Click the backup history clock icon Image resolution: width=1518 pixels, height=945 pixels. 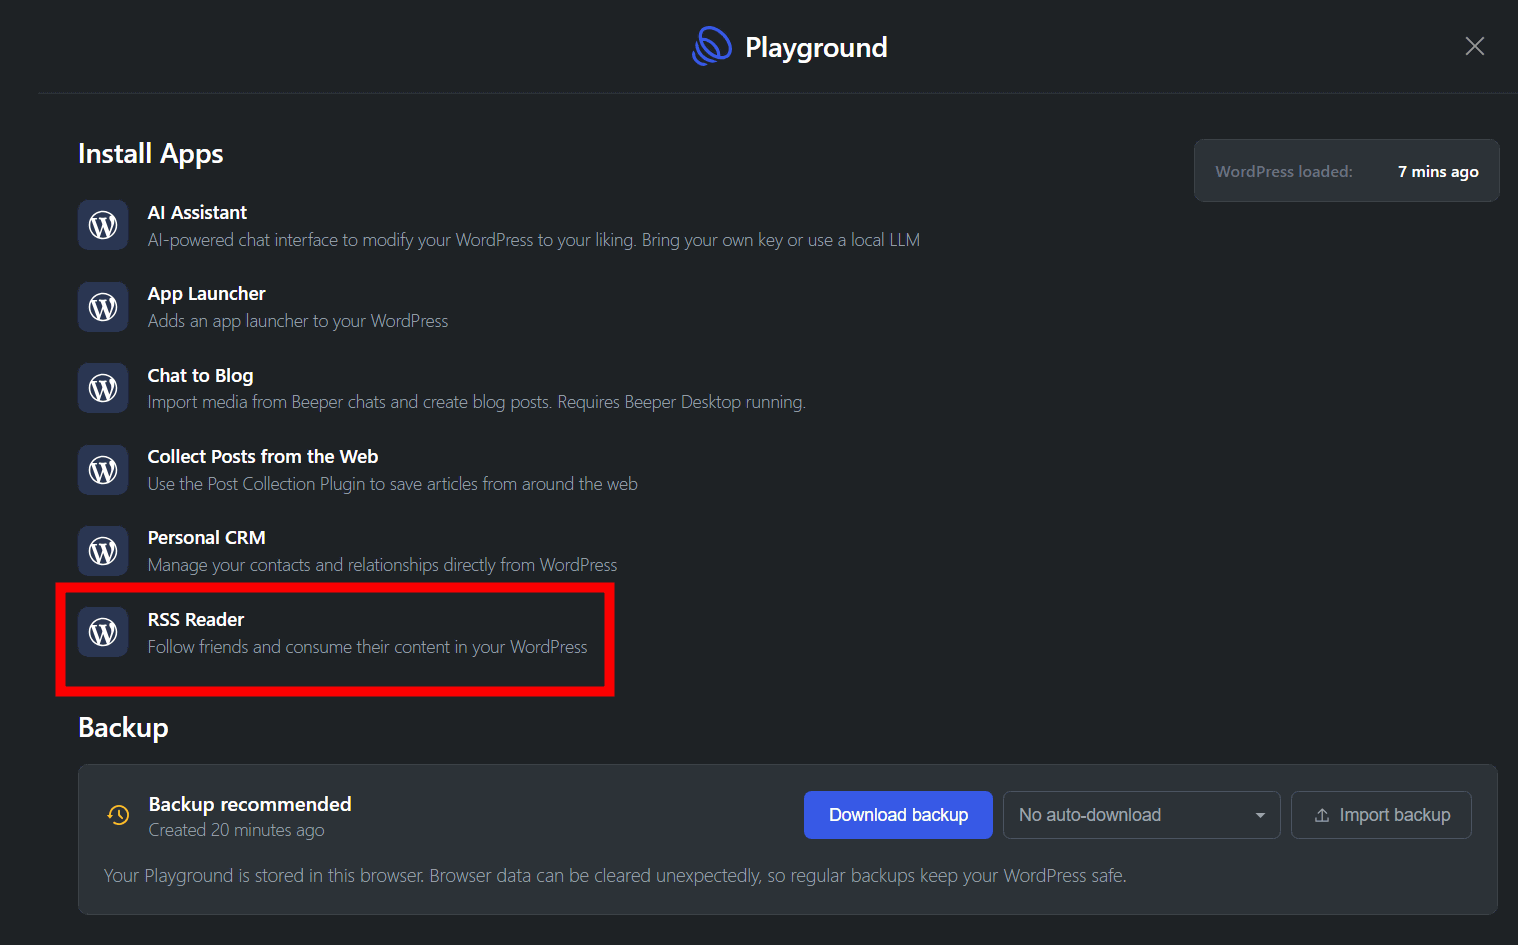[118, 815]
